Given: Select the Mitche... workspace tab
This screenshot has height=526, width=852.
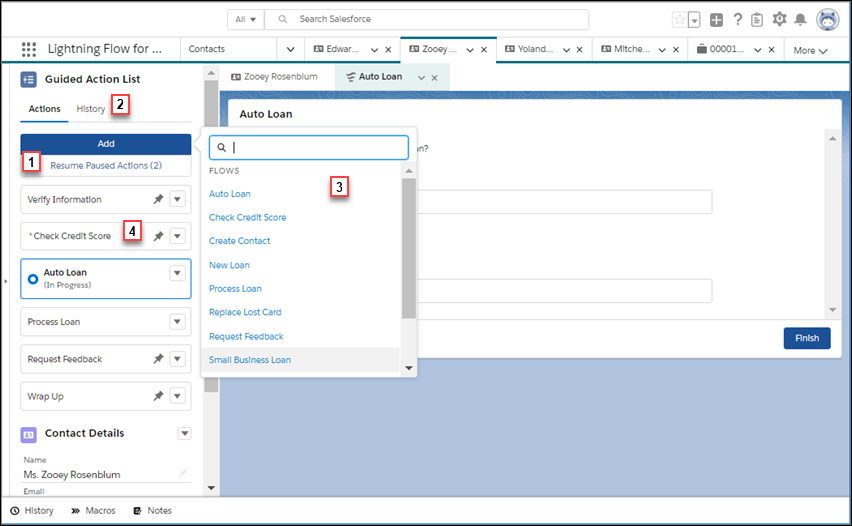Looking at the screenshot, I should coord(625,49).
